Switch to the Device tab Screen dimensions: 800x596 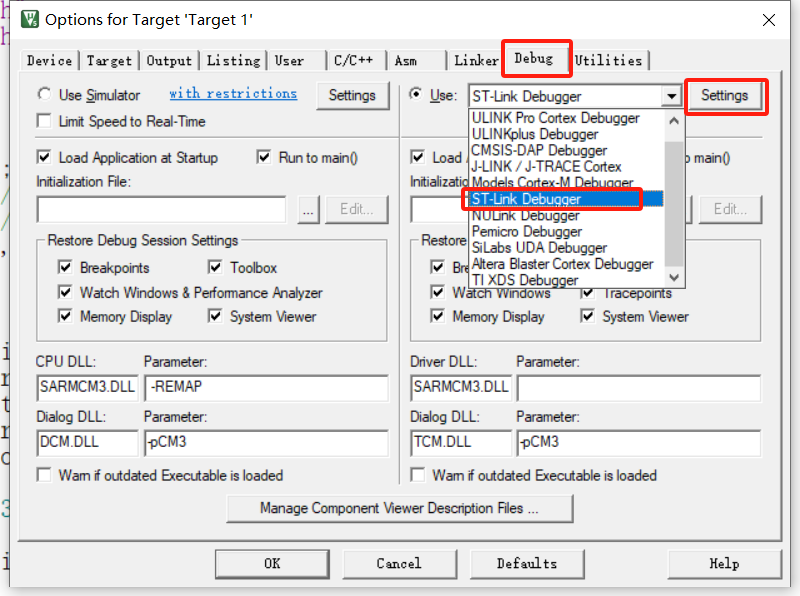click(49, 61)
